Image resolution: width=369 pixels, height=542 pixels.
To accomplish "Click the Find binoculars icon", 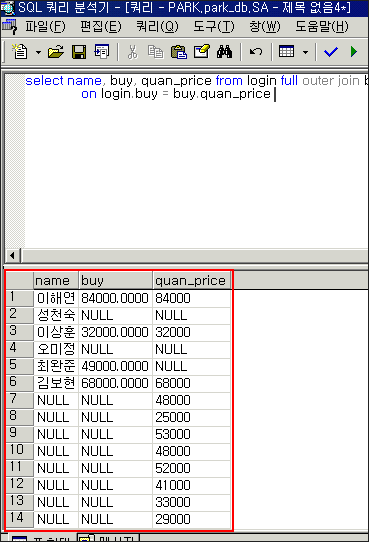I will click(x=225, y=52).
